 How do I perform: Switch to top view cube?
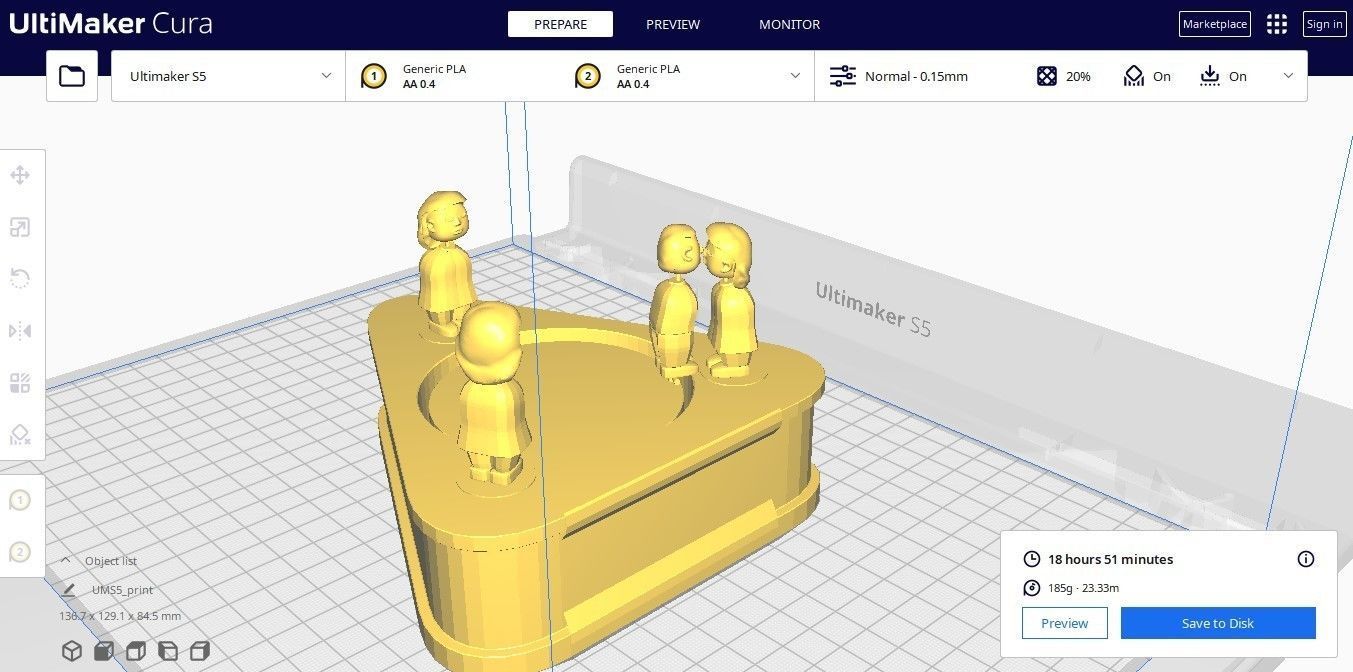coord(136,651)
